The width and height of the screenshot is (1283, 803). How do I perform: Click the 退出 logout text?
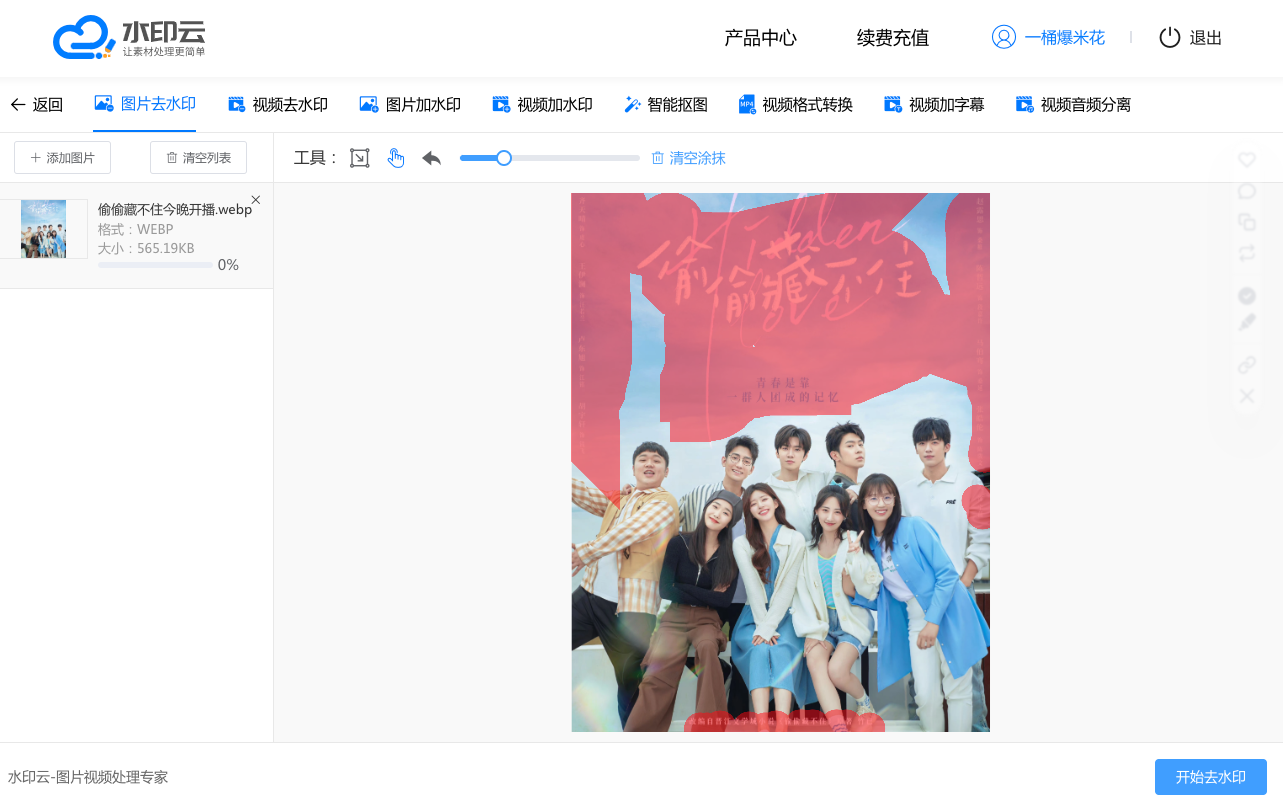(x=1206, y=38)
